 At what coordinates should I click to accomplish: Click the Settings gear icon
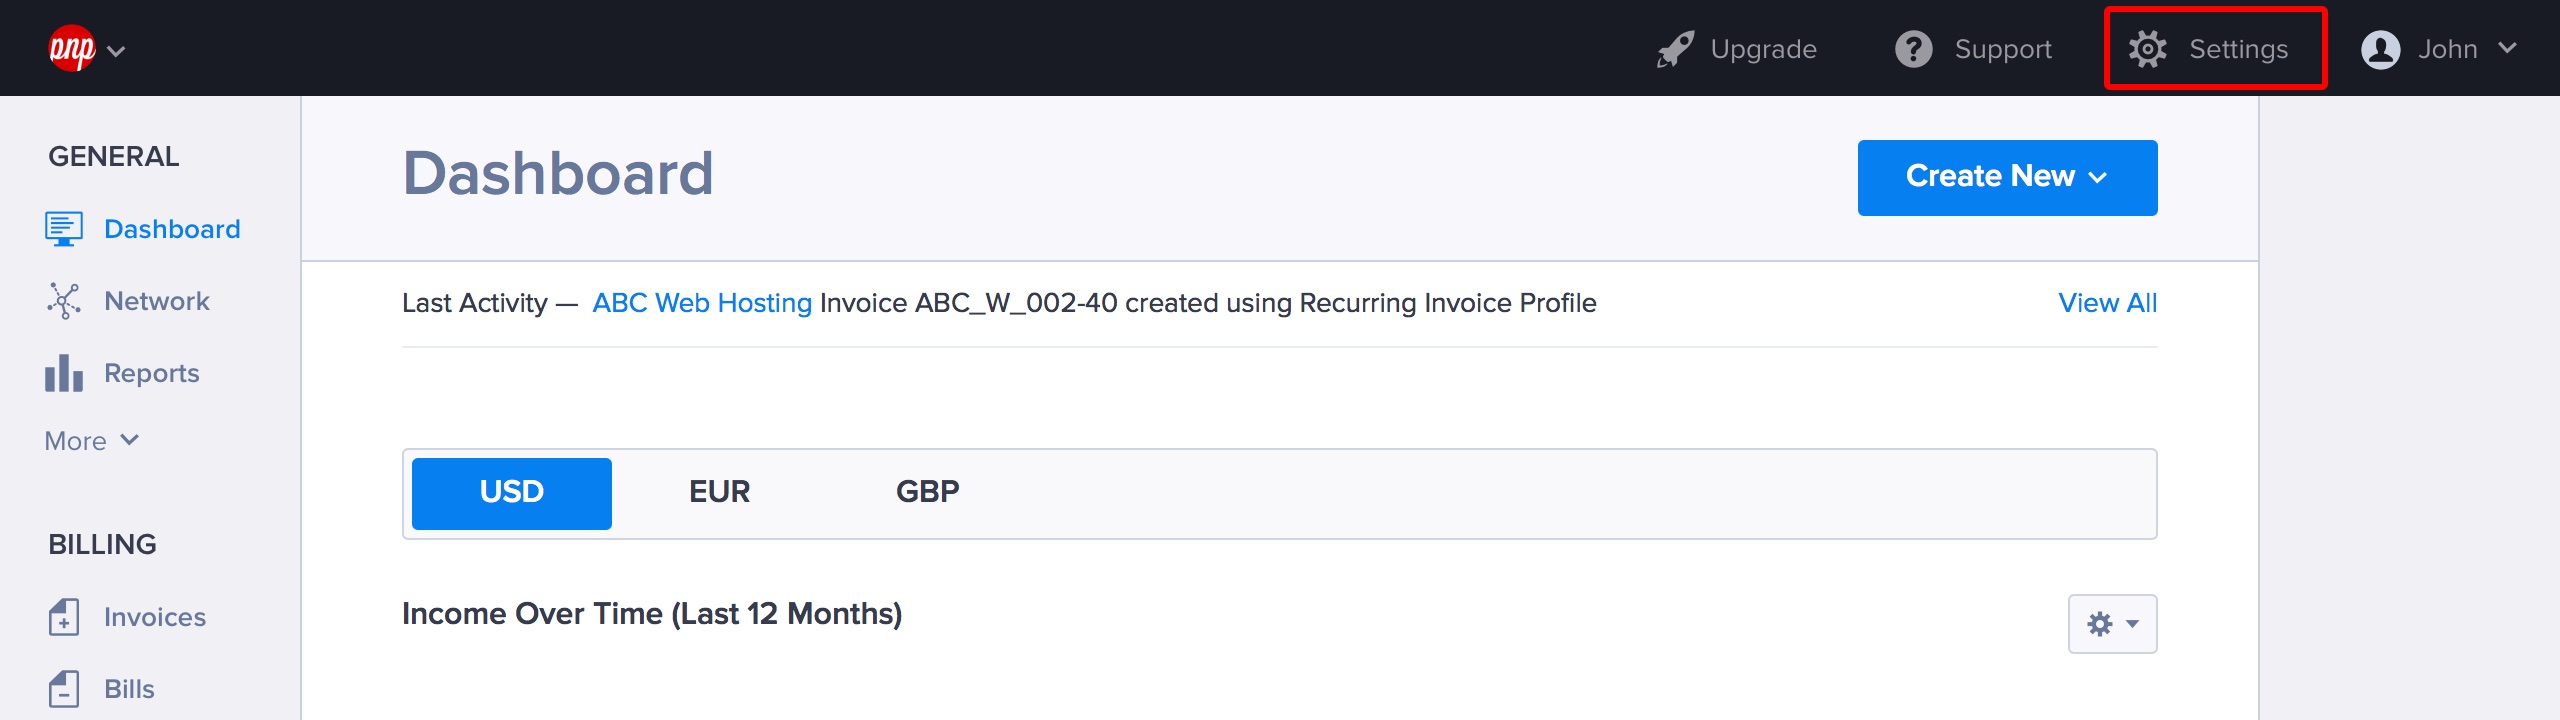[x=2147, y=49]
